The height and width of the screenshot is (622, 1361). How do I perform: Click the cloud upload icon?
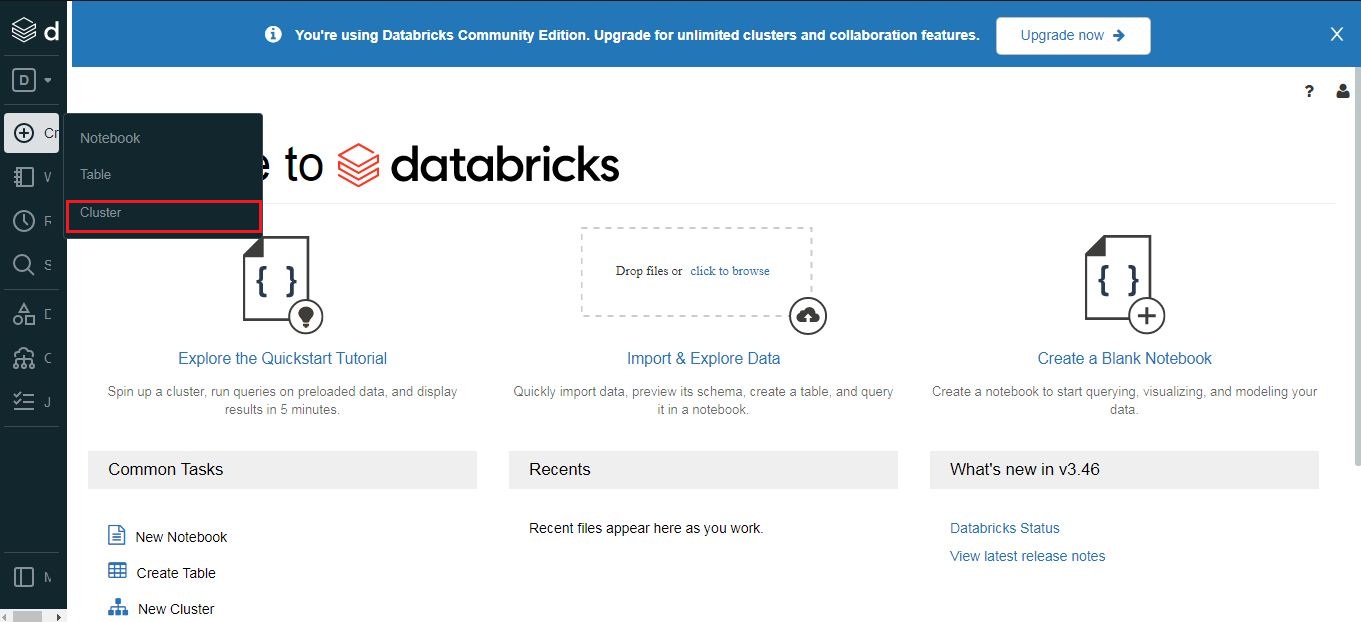click(x=807, y=315)
